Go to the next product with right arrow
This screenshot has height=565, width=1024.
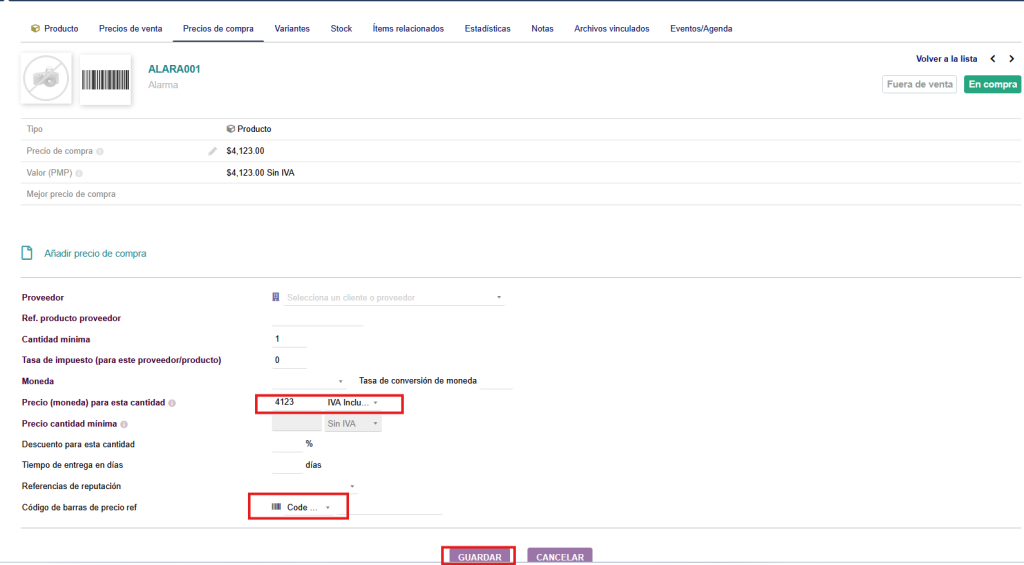click(1011, 59)
